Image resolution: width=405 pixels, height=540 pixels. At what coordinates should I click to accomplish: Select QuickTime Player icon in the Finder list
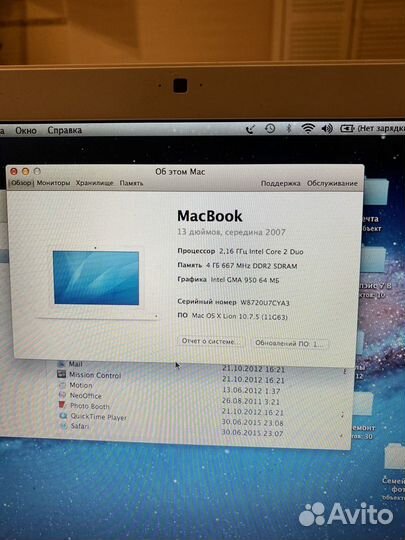63,416
